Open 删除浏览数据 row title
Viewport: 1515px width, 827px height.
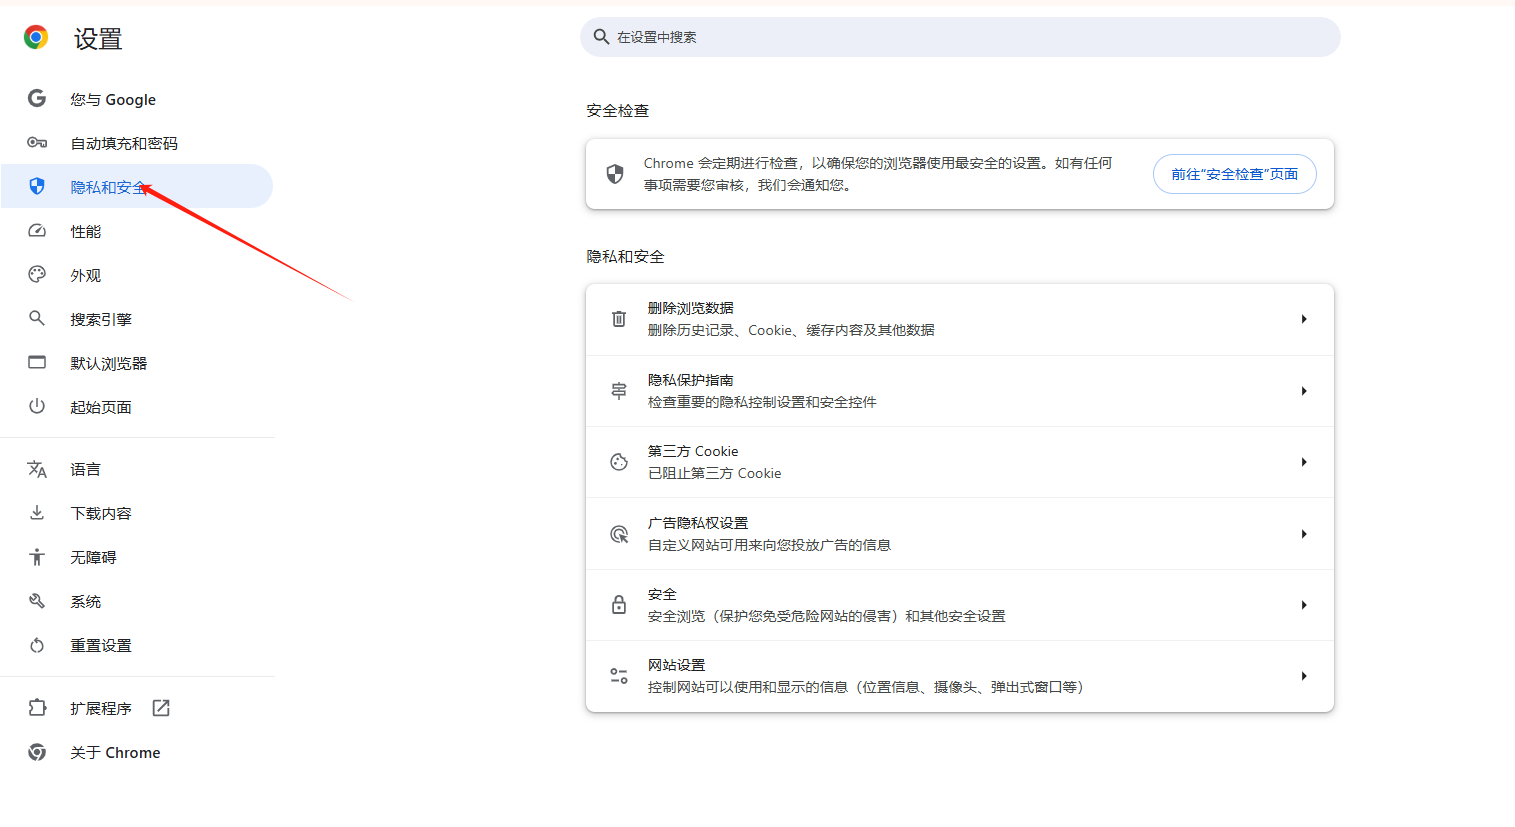(x=690, y=308)
